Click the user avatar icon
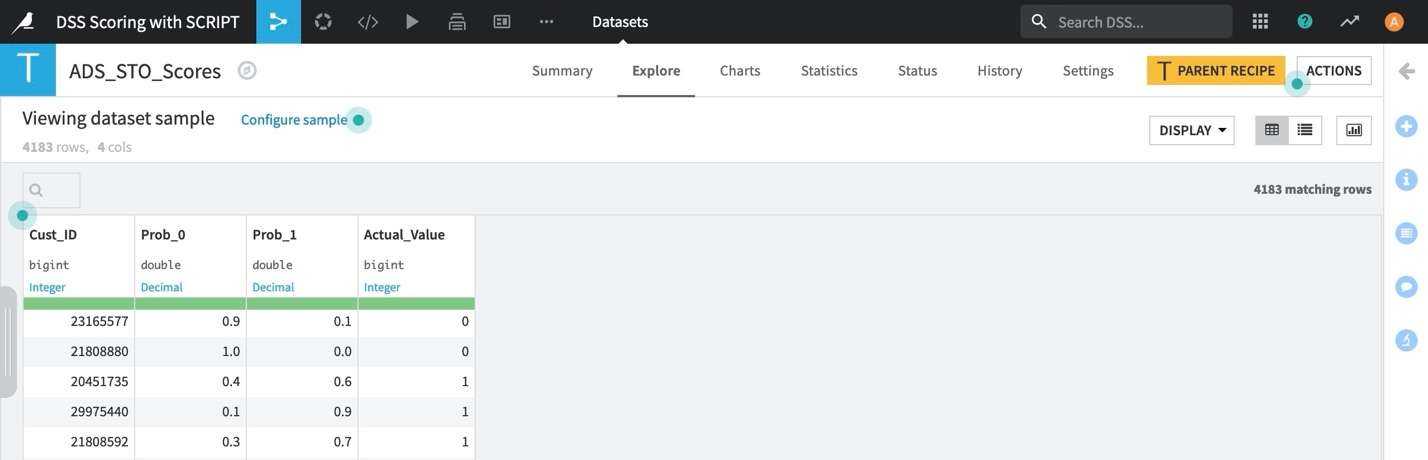This screenshot has height=460, width=1428. click(x=1394, y=21)
